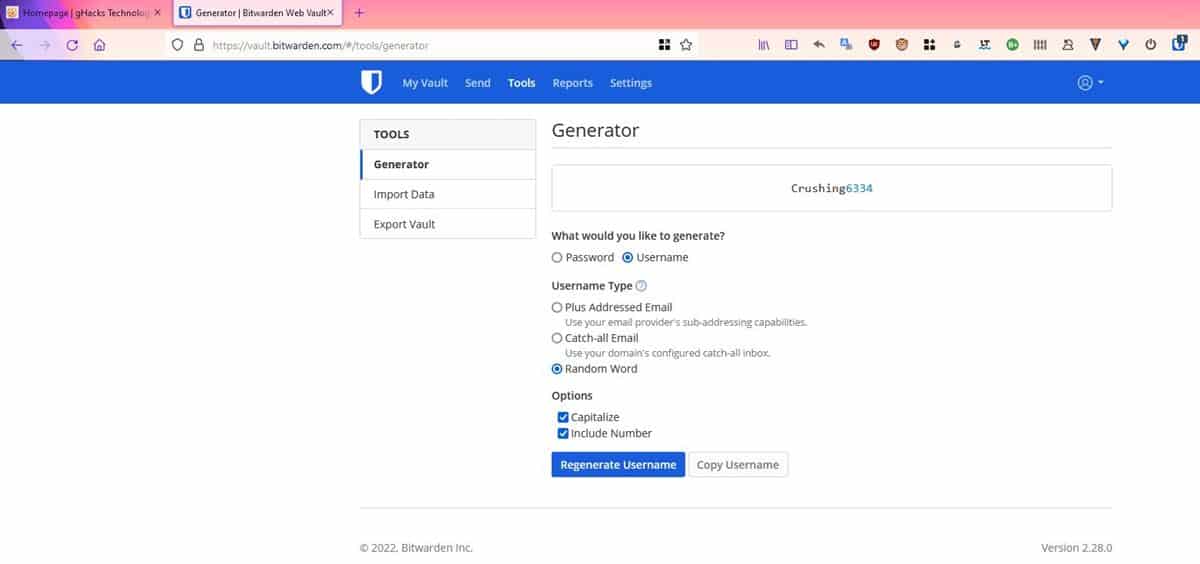Choose Catch-all Email username type
1200x564 pixels.
tap(557, 338)
